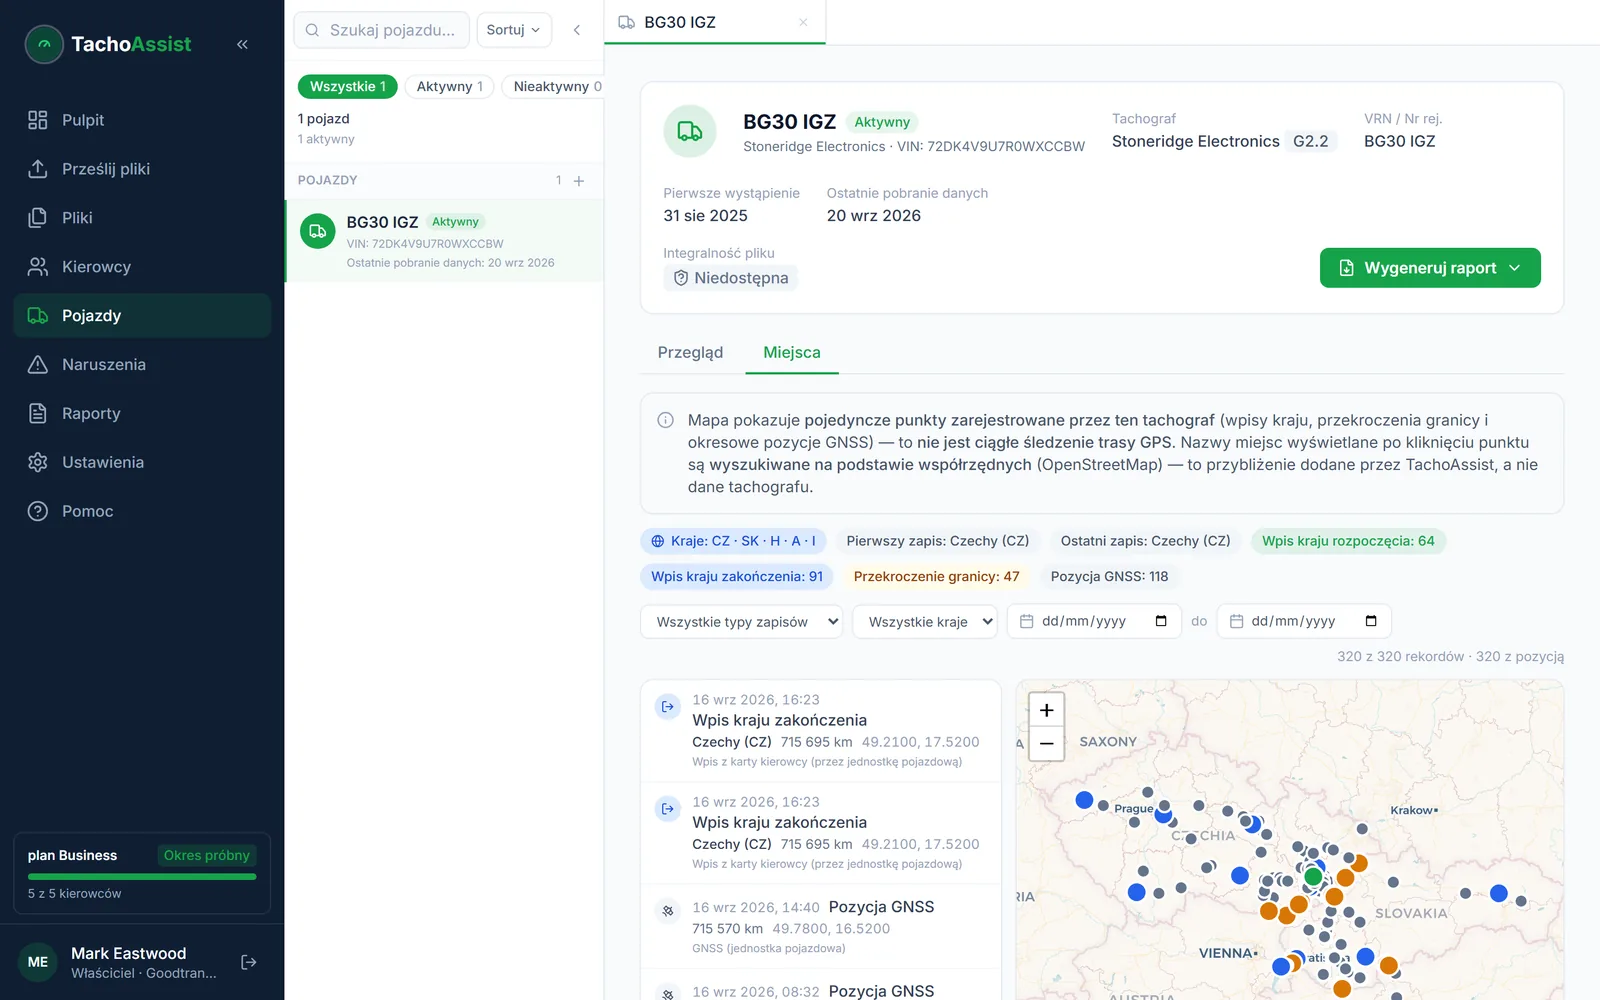Close the BG30 IGZ tab

803,22
